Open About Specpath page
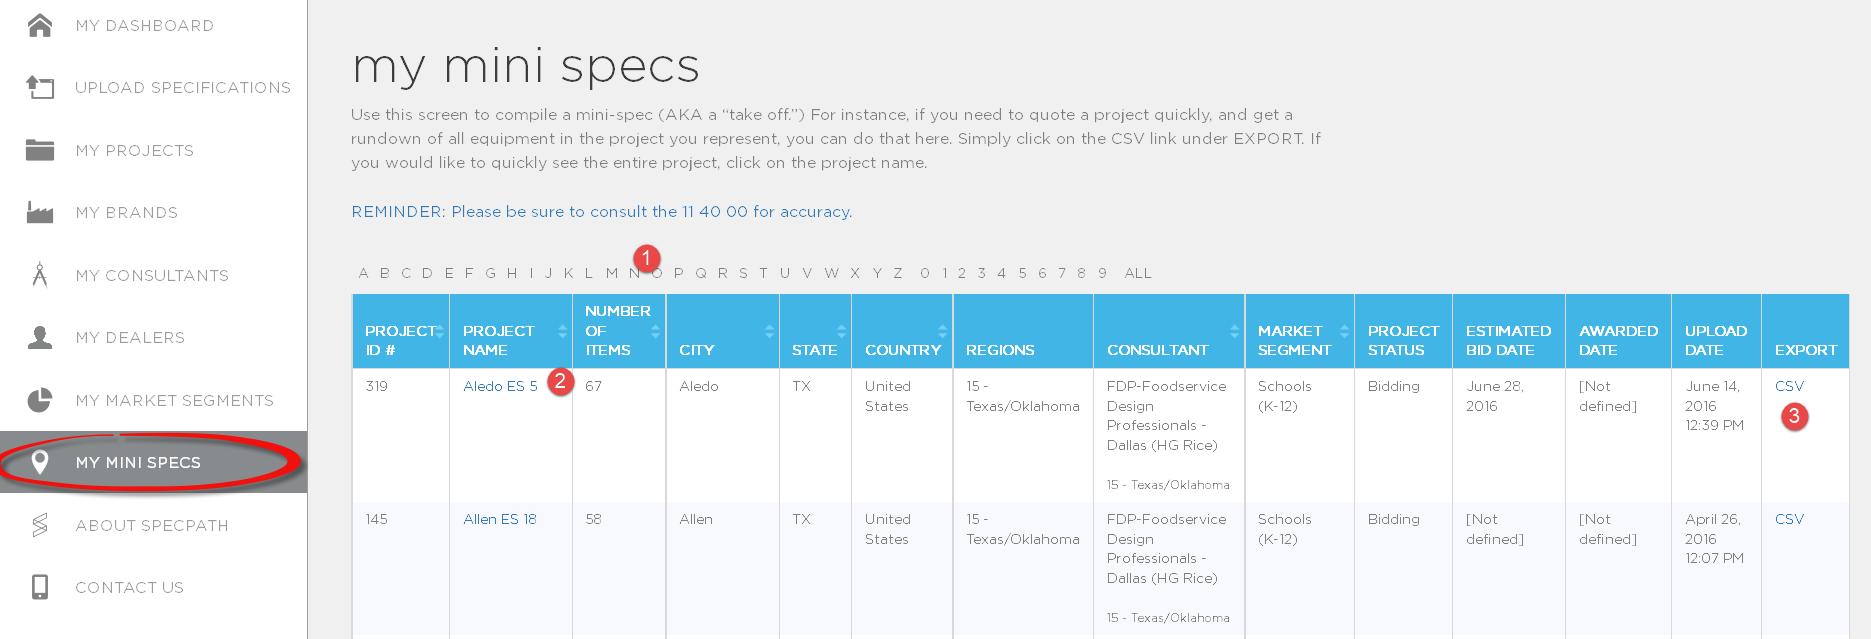This screenshot has width=1871, height=639. pos(153,525)
